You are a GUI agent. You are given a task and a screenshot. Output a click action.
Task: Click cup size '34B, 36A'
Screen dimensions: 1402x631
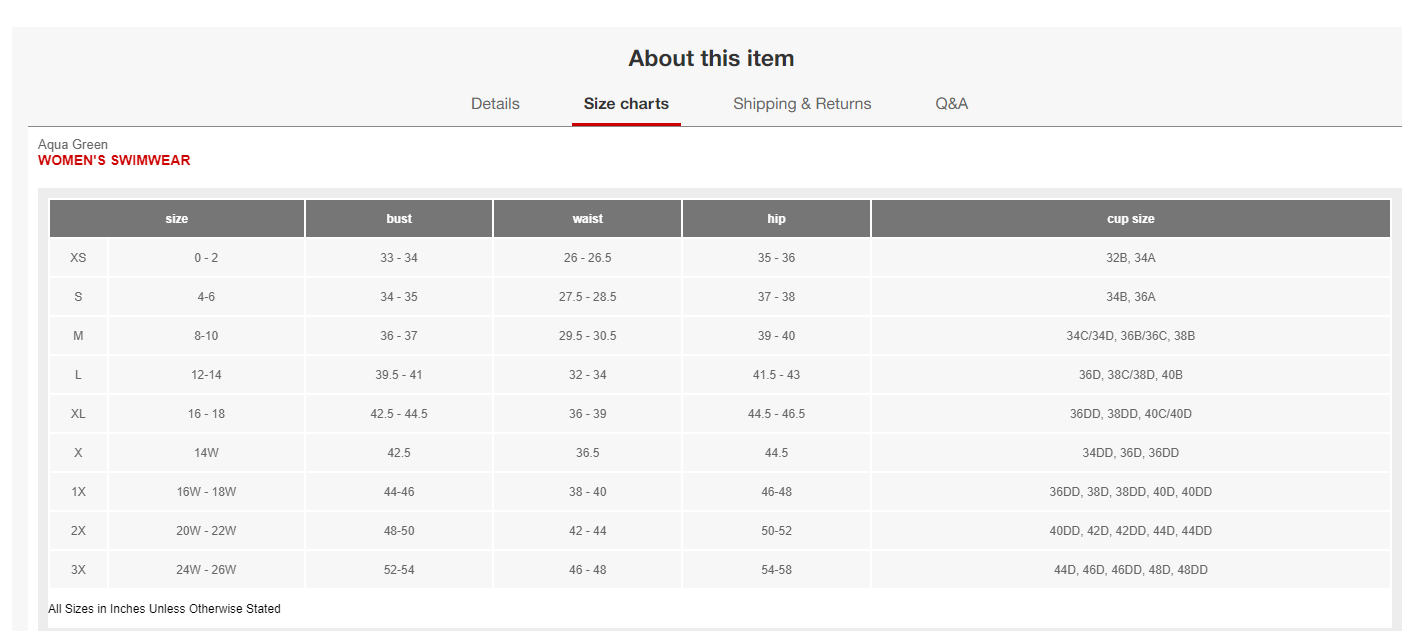[x=1131, y=297]
